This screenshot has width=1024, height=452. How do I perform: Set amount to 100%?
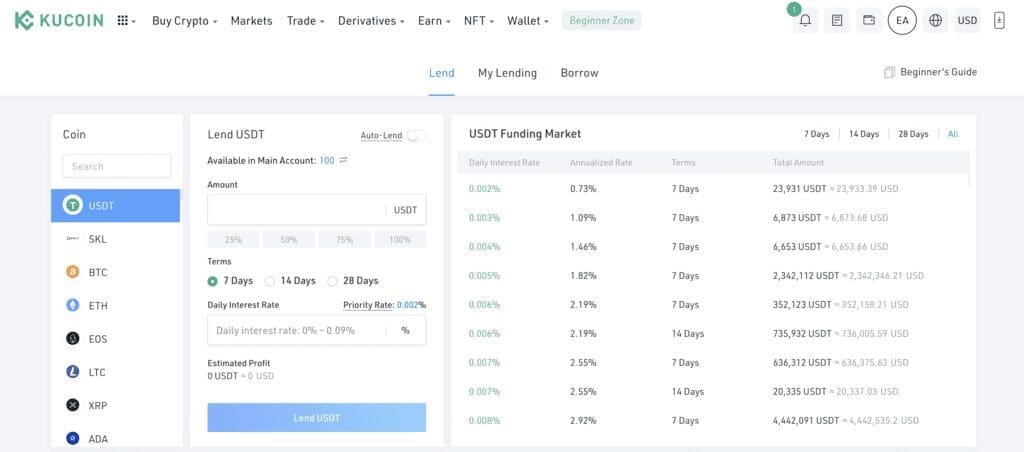[x=400, y=240]
